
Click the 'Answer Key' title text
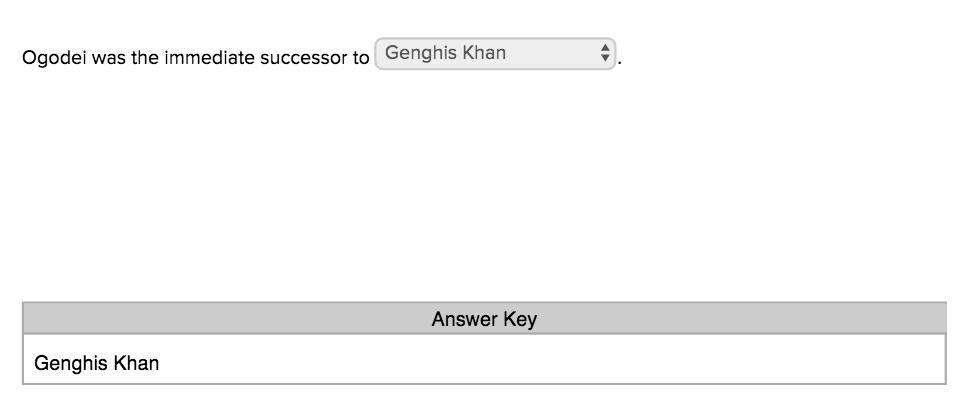tap(484, 319)
